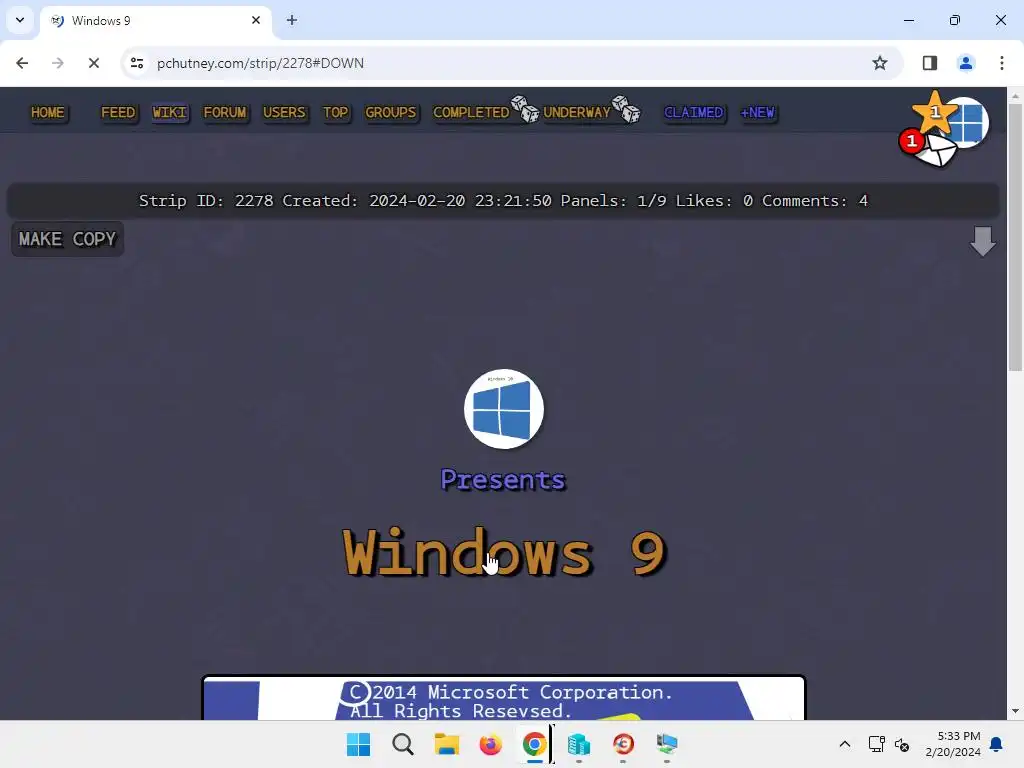1024x768 pixels.
Task: Jump down with the gray arrow
Action: coord(982,242)
